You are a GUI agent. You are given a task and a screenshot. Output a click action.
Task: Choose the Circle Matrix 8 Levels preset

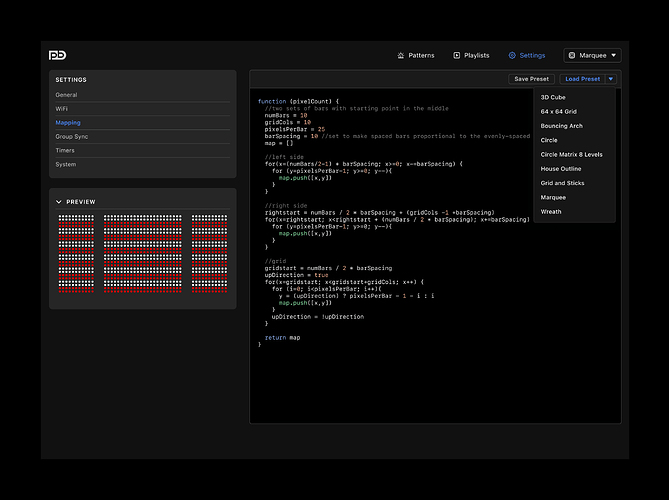[574, 154]
